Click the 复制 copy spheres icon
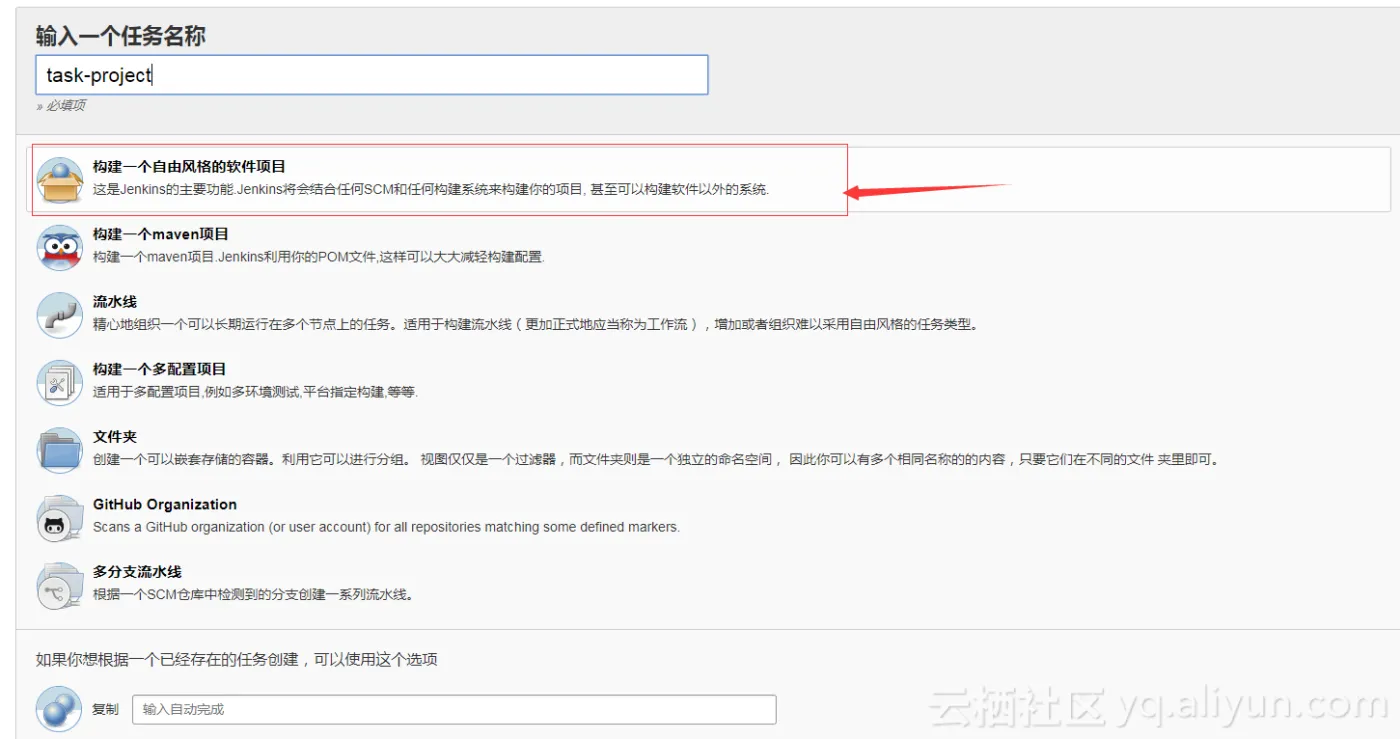This screenshot has width=1400, height=739. (59, 709)
